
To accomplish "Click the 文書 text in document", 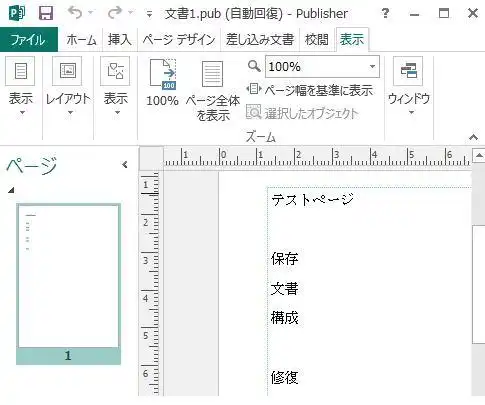I will 284,288.
